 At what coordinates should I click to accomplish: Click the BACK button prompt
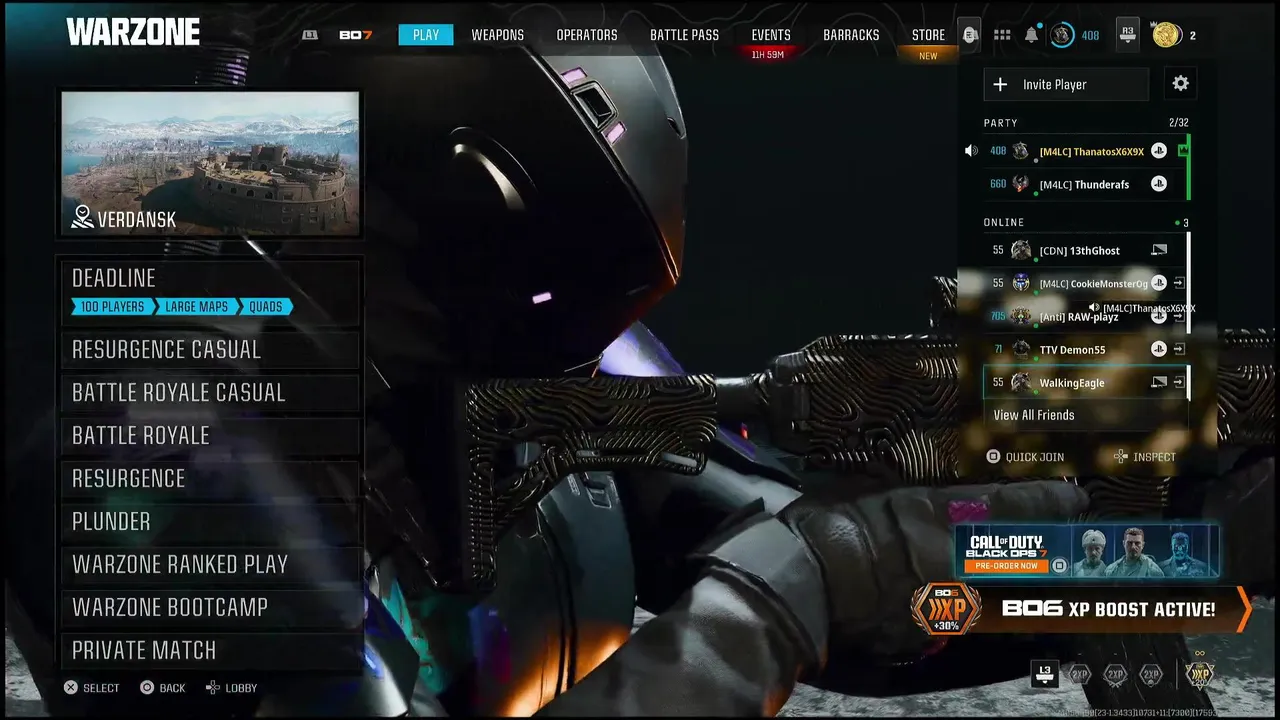point(163,688)
